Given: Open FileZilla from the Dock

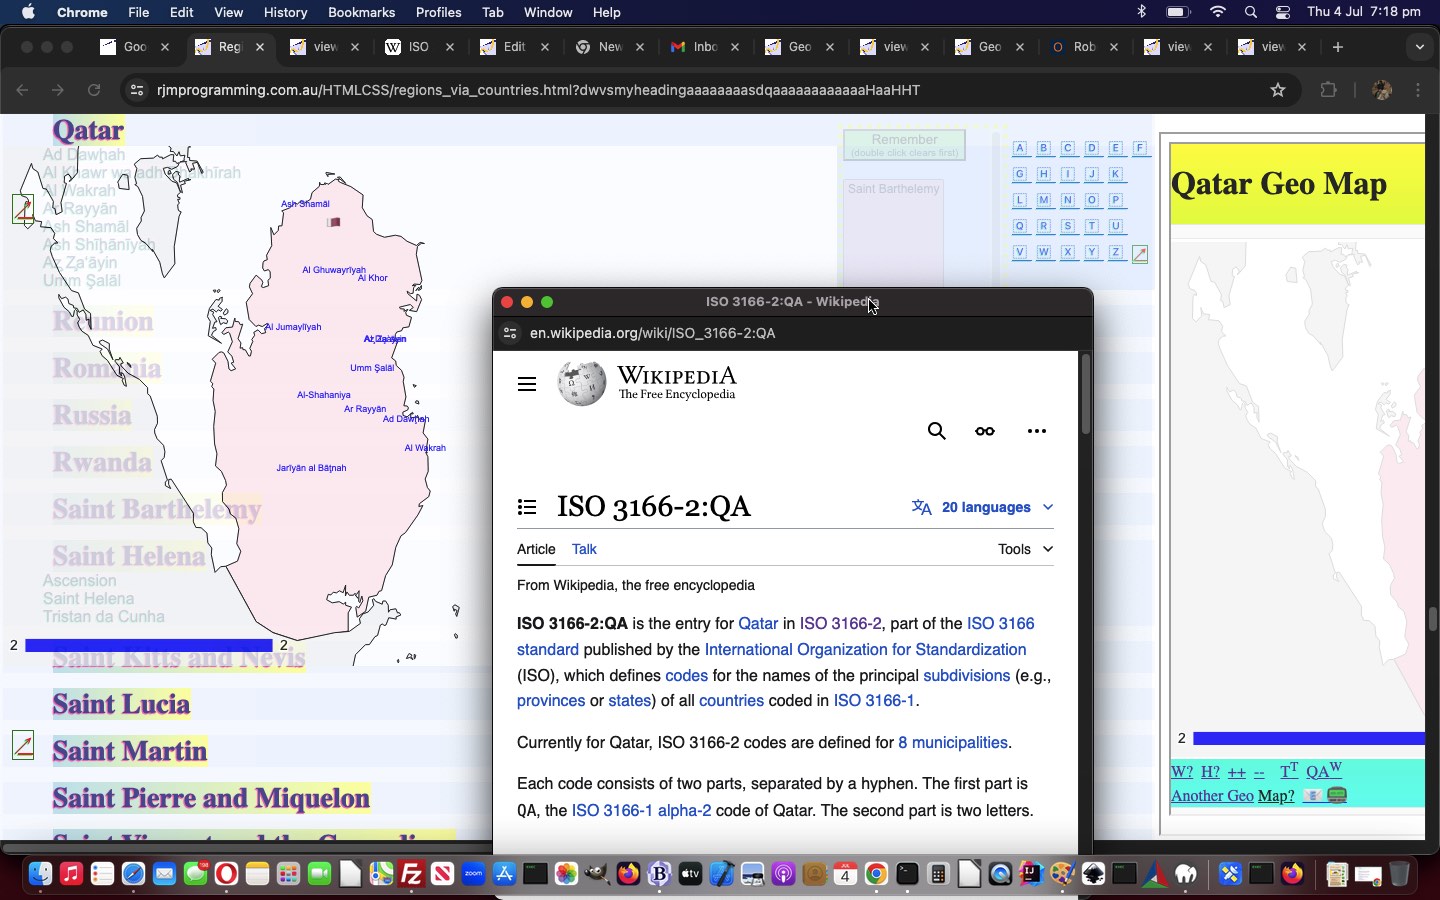Looking at the screenshot, I should pos(411,874).
